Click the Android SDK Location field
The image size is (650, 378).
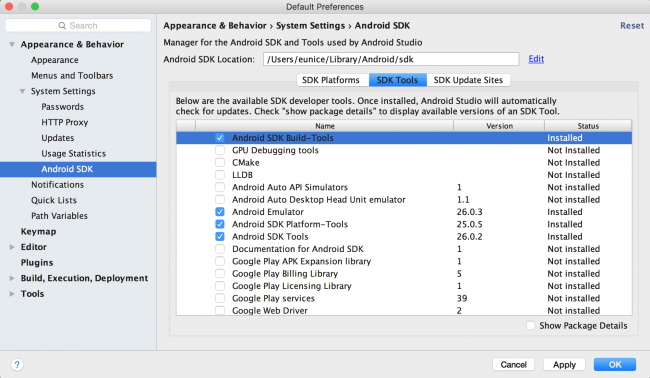(391, 59)
